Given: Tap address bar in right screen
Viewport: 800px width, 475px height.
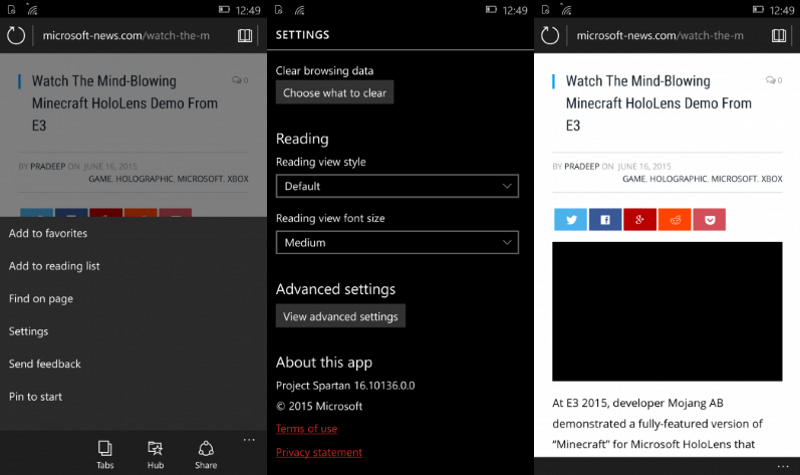Looking at the screenshot, I should (x=660, y=35).
